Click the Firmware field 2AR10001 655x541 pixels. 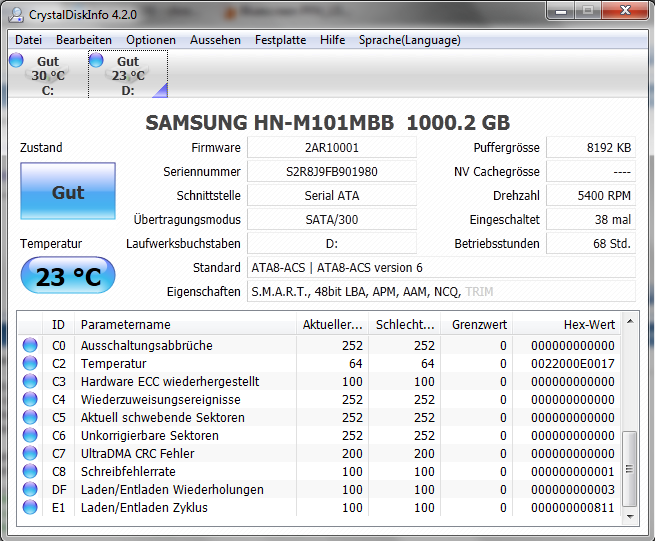click(x=332, y=147)
